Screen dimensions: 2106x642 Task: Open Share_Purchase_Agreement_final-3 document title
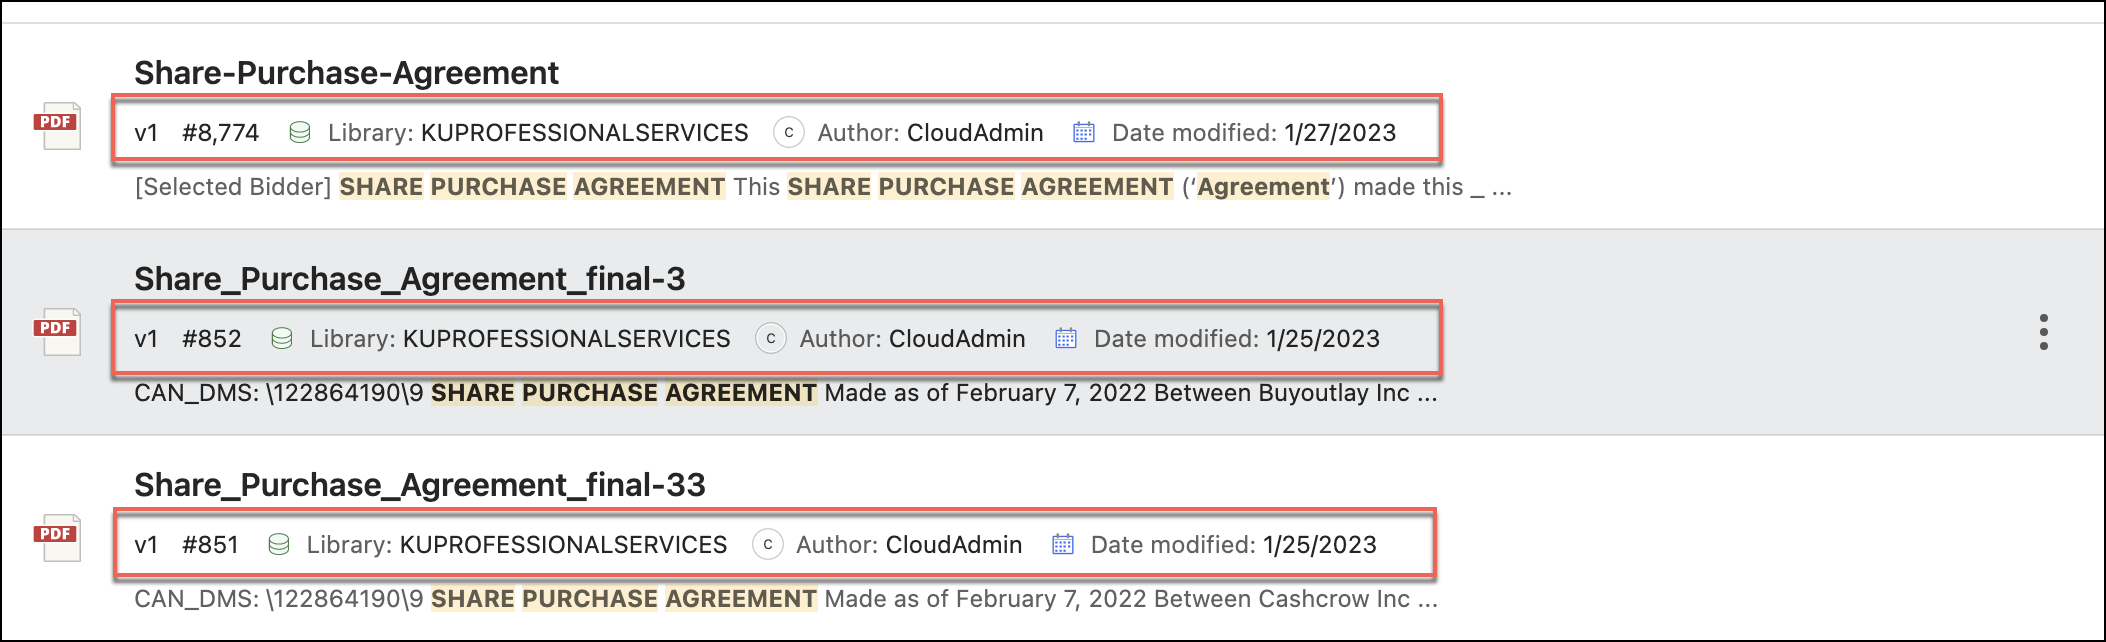(409, 279)
